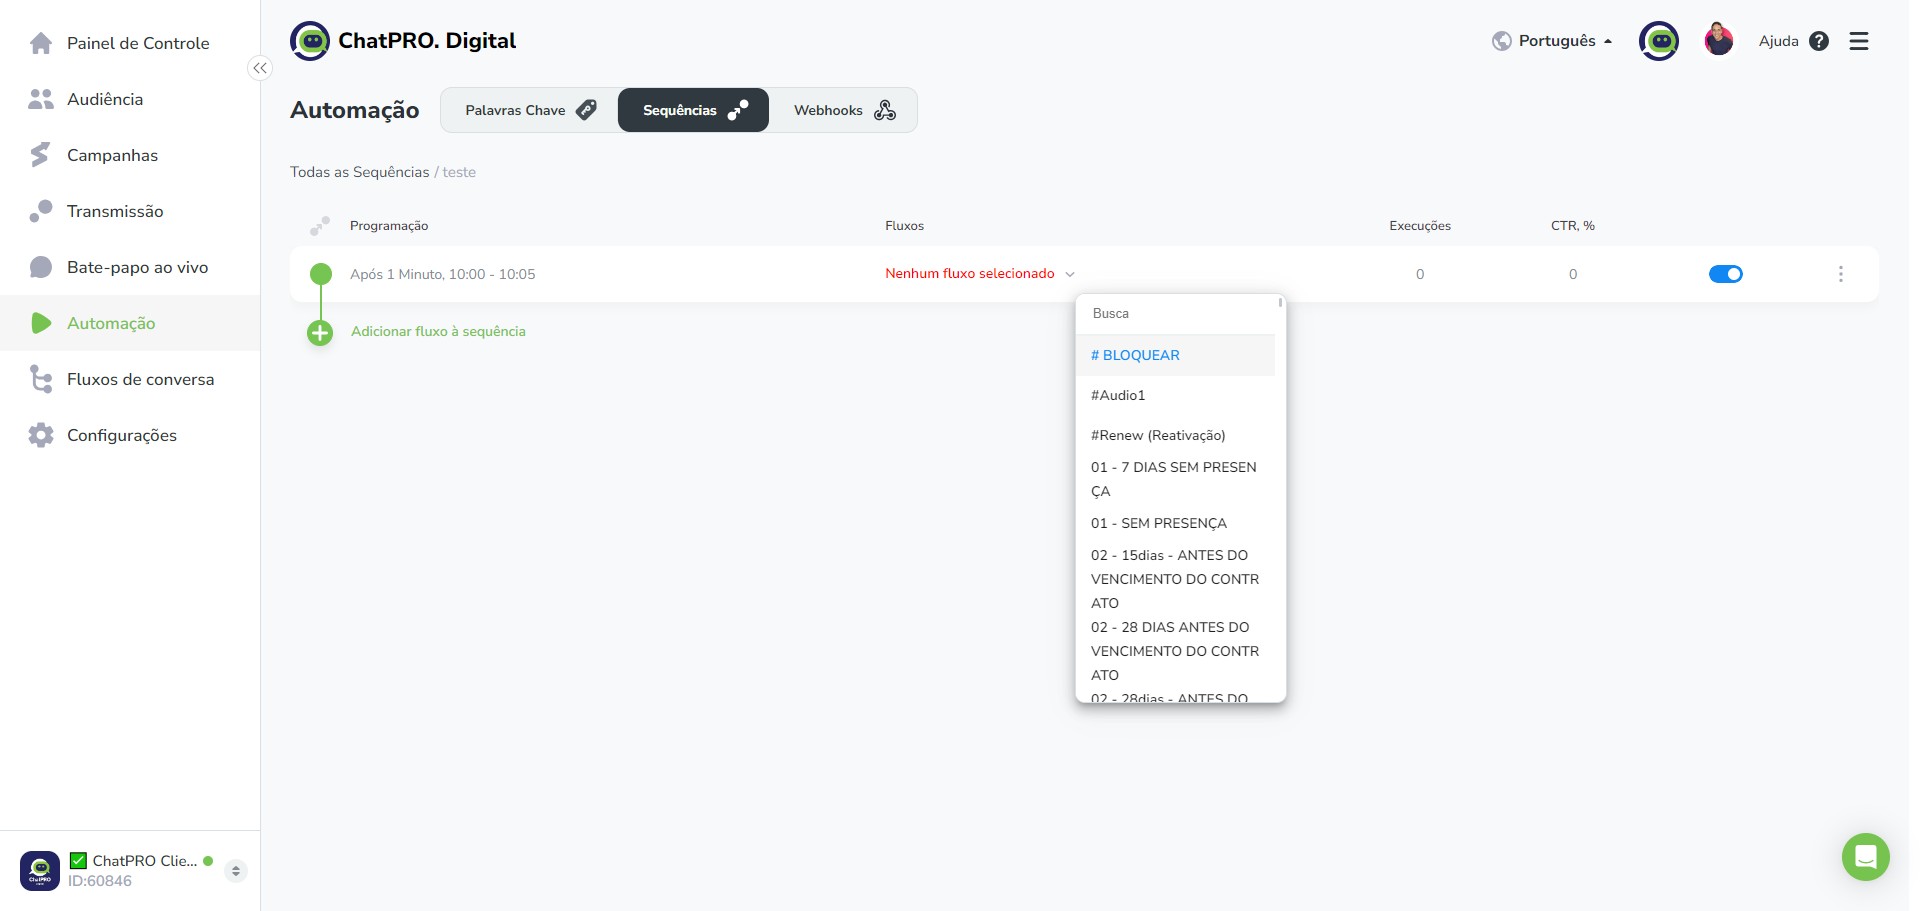The image size is (1920, 911).
Task: Open Configurações page
Action: point(130,435)
